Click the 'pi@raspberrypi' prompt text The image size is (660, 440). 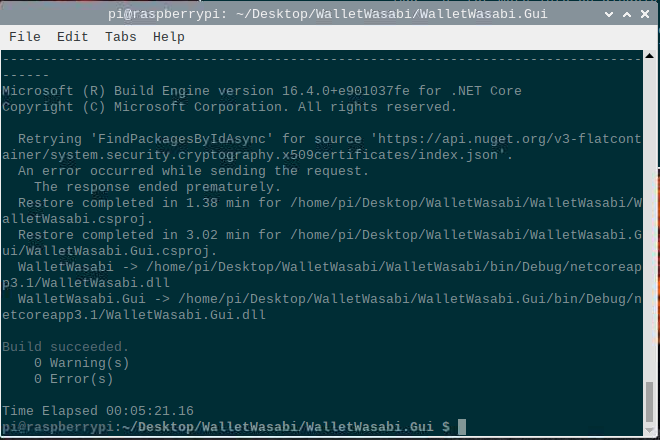click(58, 427)
